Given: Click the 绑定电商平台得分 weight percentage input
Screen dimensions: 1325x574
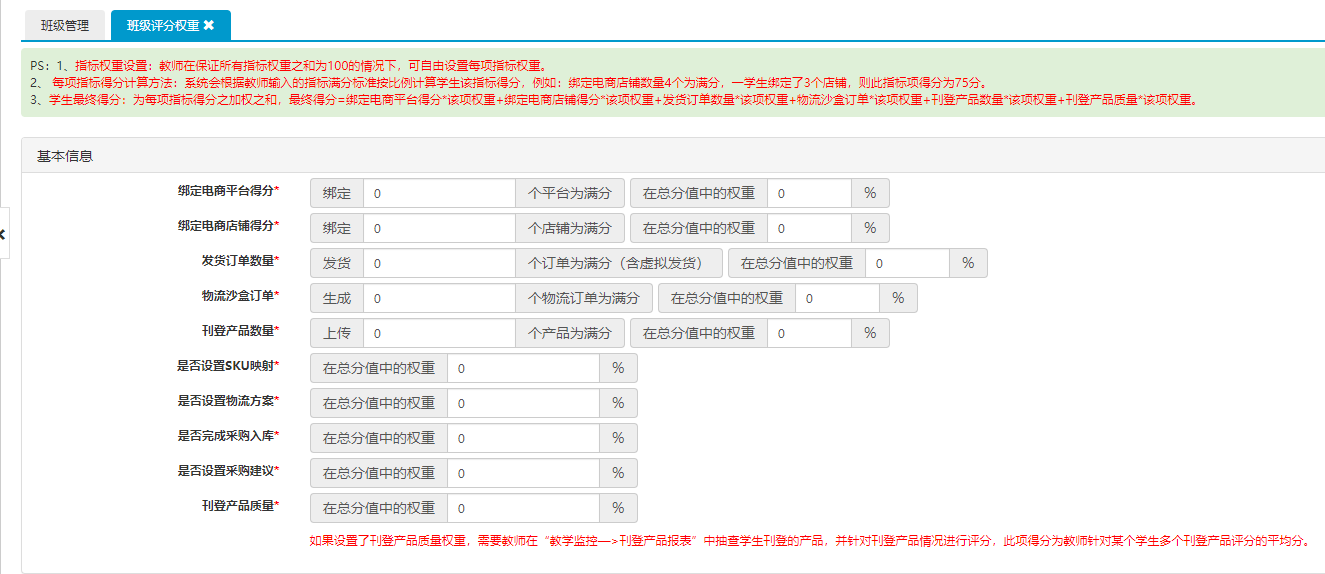Looking at the screenshot, I should pos(809,193).
